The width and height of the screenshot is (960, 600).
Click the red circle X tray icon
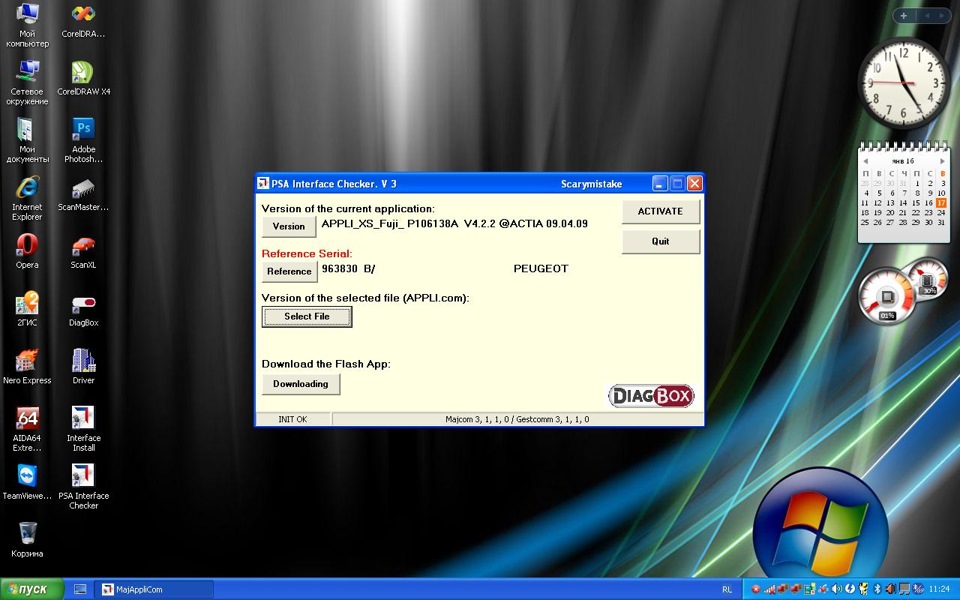click(756, 589)
